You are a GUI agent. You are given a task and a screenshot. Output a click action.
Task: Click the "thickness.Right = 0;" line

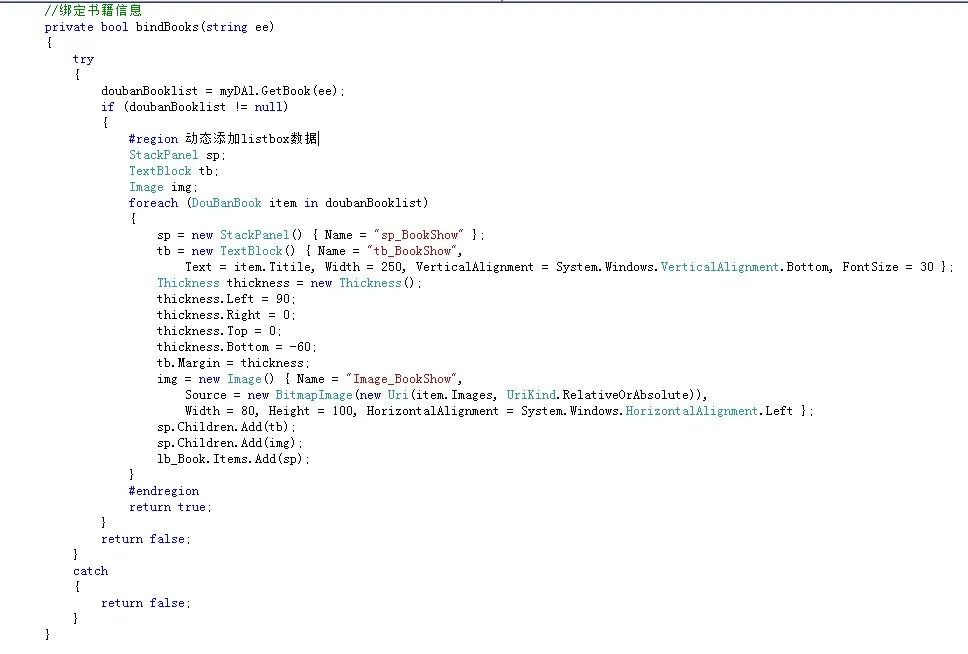click(x=226, y=315)
